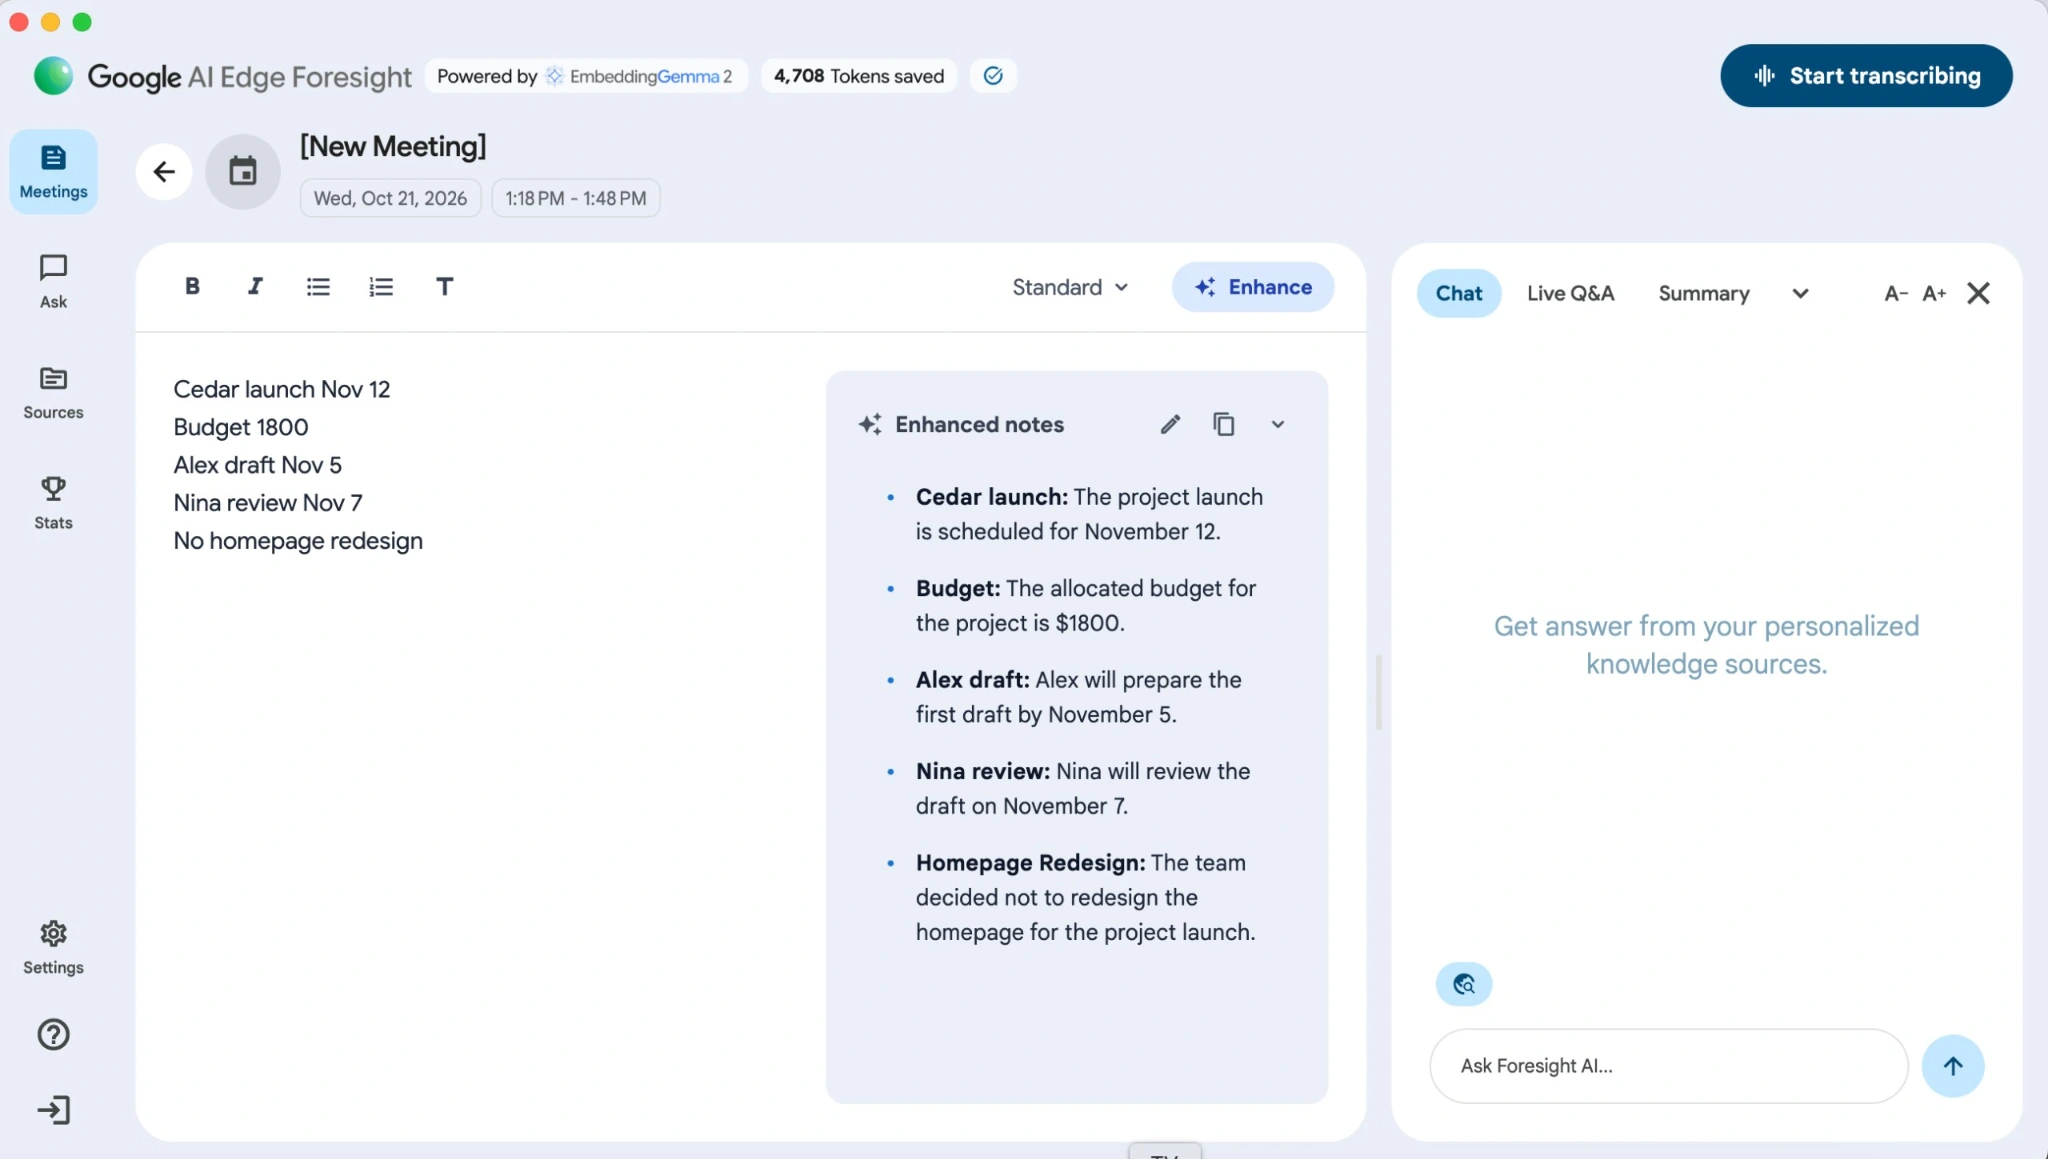The width and height of the screenshot is (2048, 1159).
Task: Open the help question mark icon
Action: (x=53, y=1034)
